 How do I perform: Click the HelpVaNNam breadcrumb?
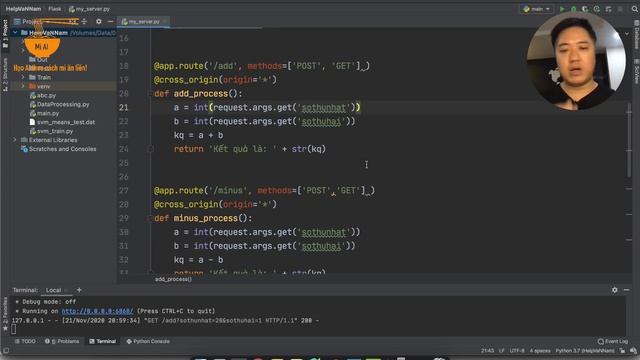click(23, 9)
